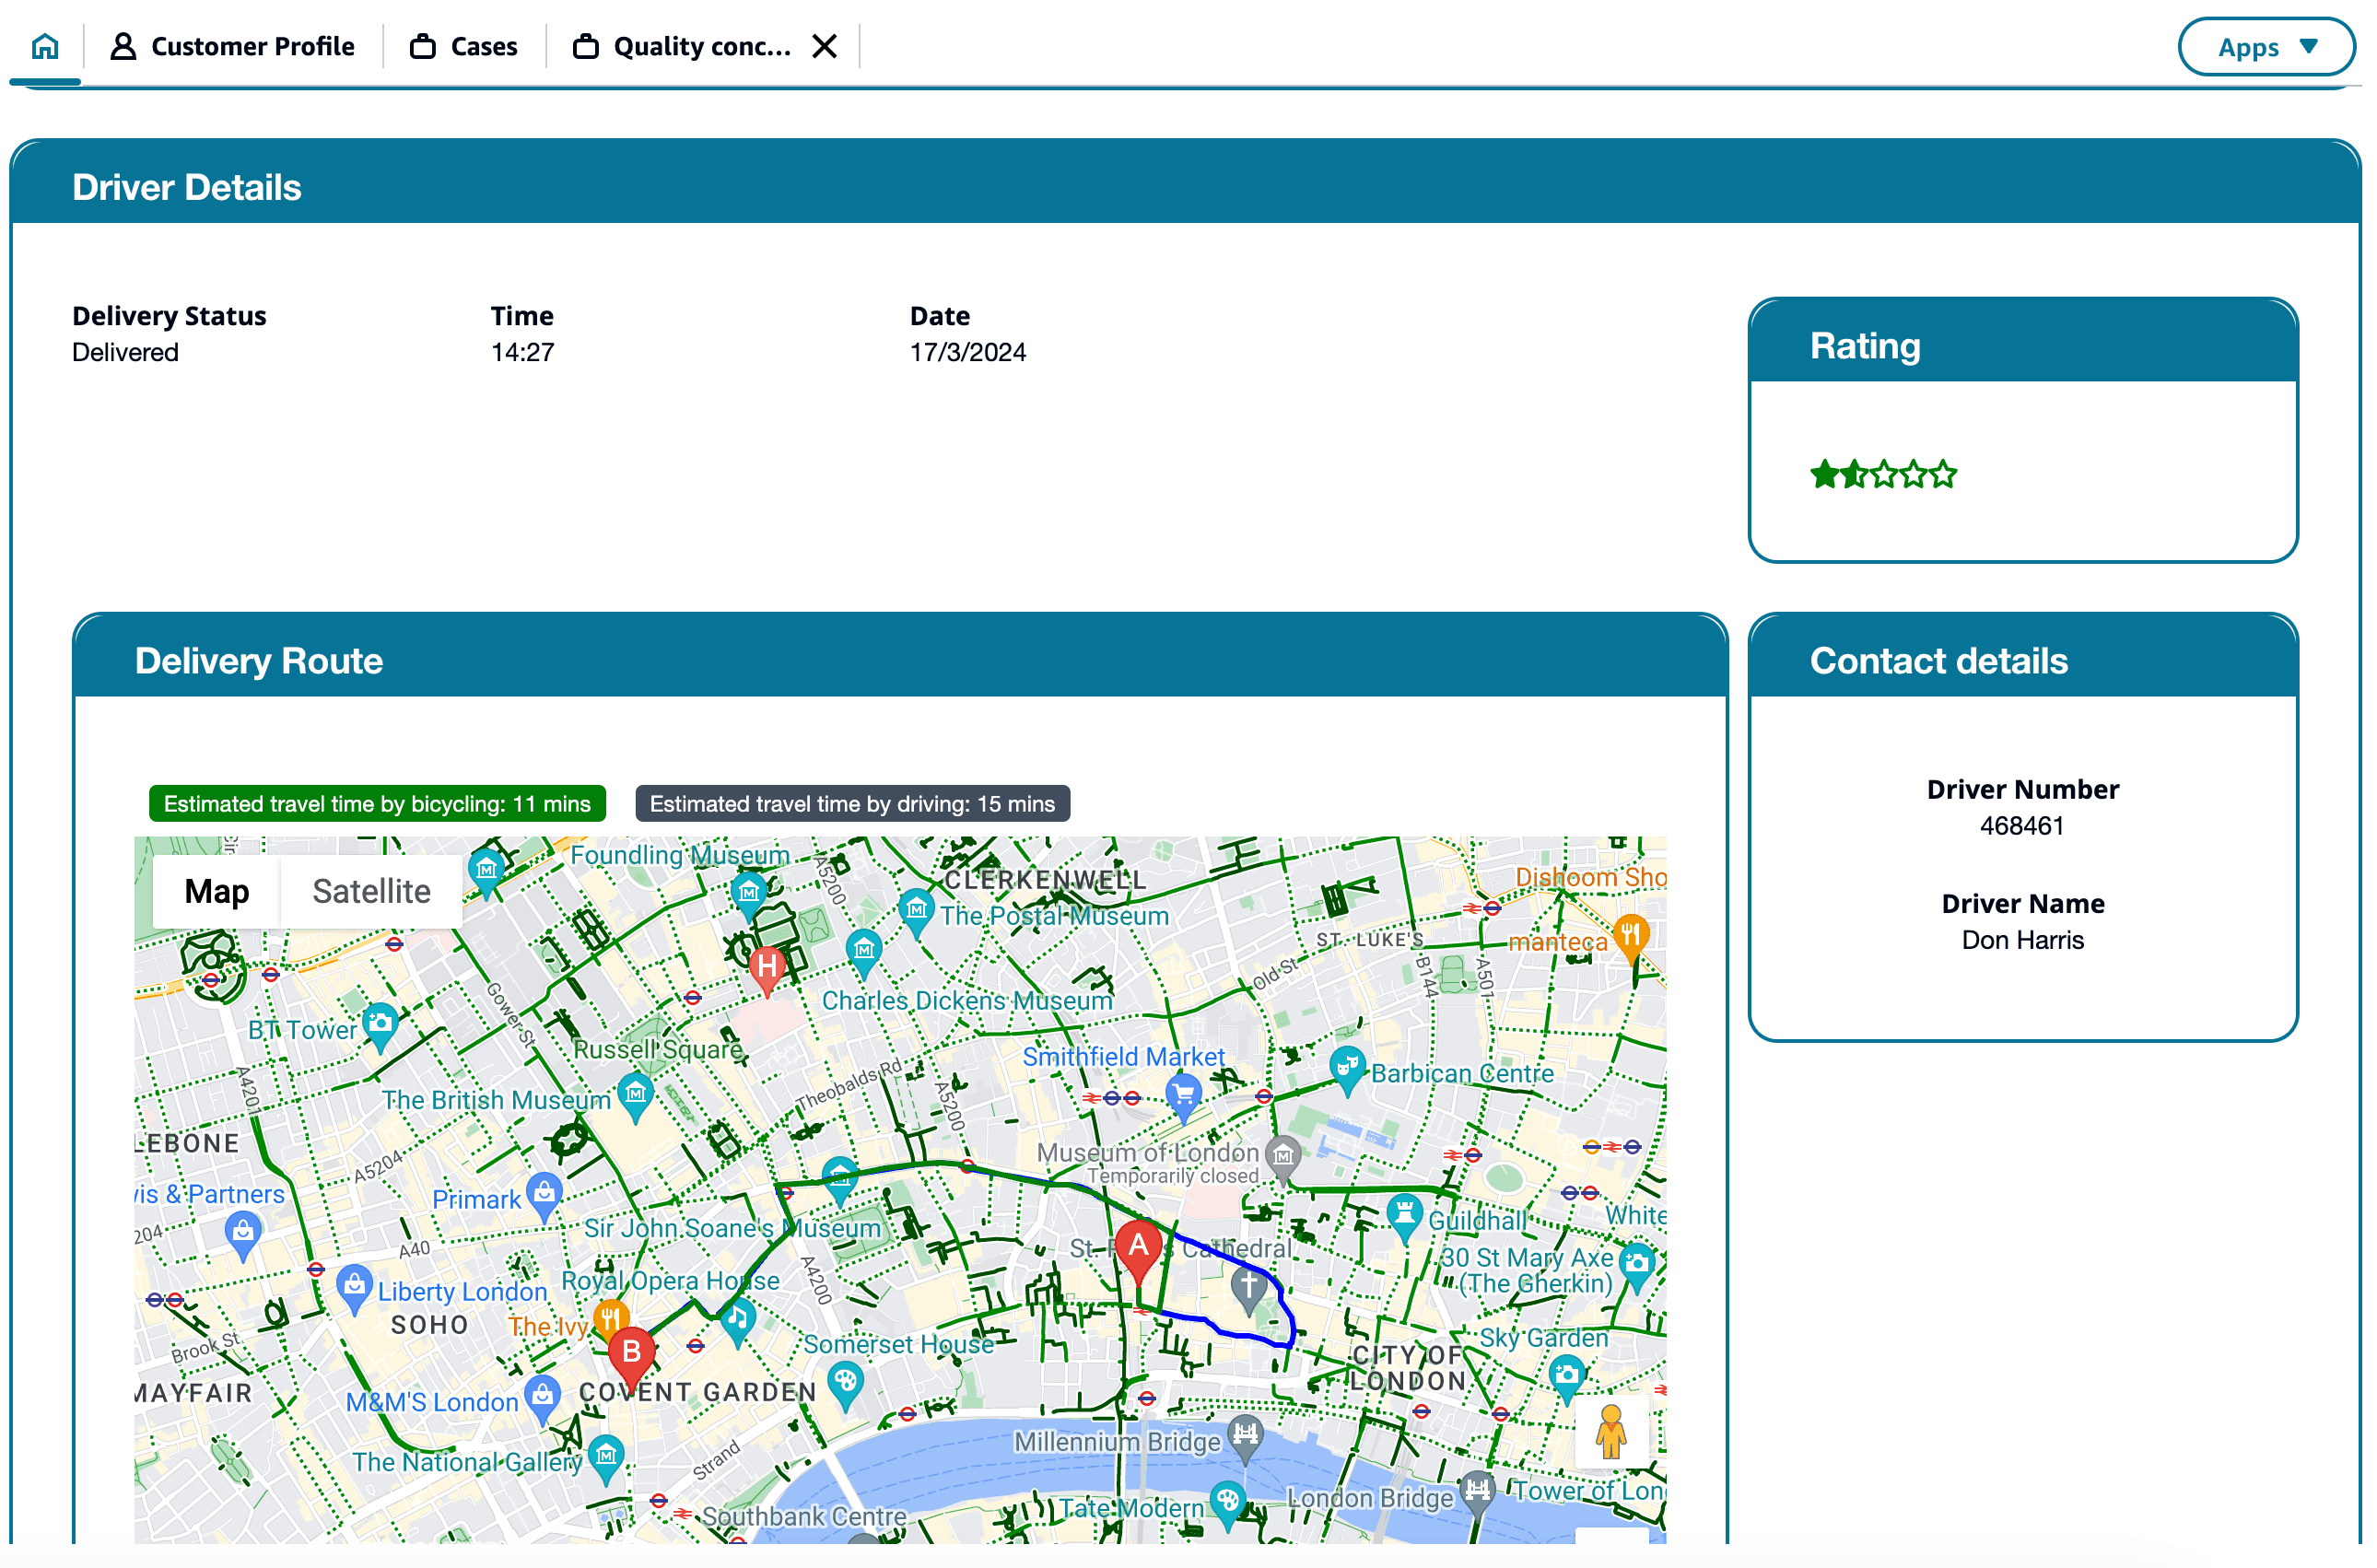
Task: Click the Street View pegman icon
Action: pyautogui.click(x=1610, y=1432)
